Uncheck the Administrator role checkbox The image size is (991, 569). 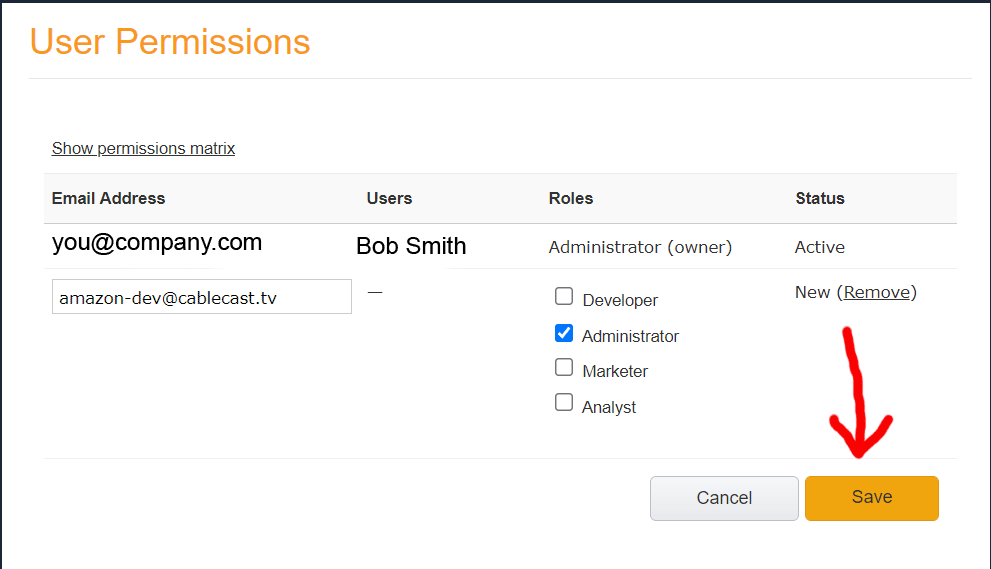pos(564,333)
